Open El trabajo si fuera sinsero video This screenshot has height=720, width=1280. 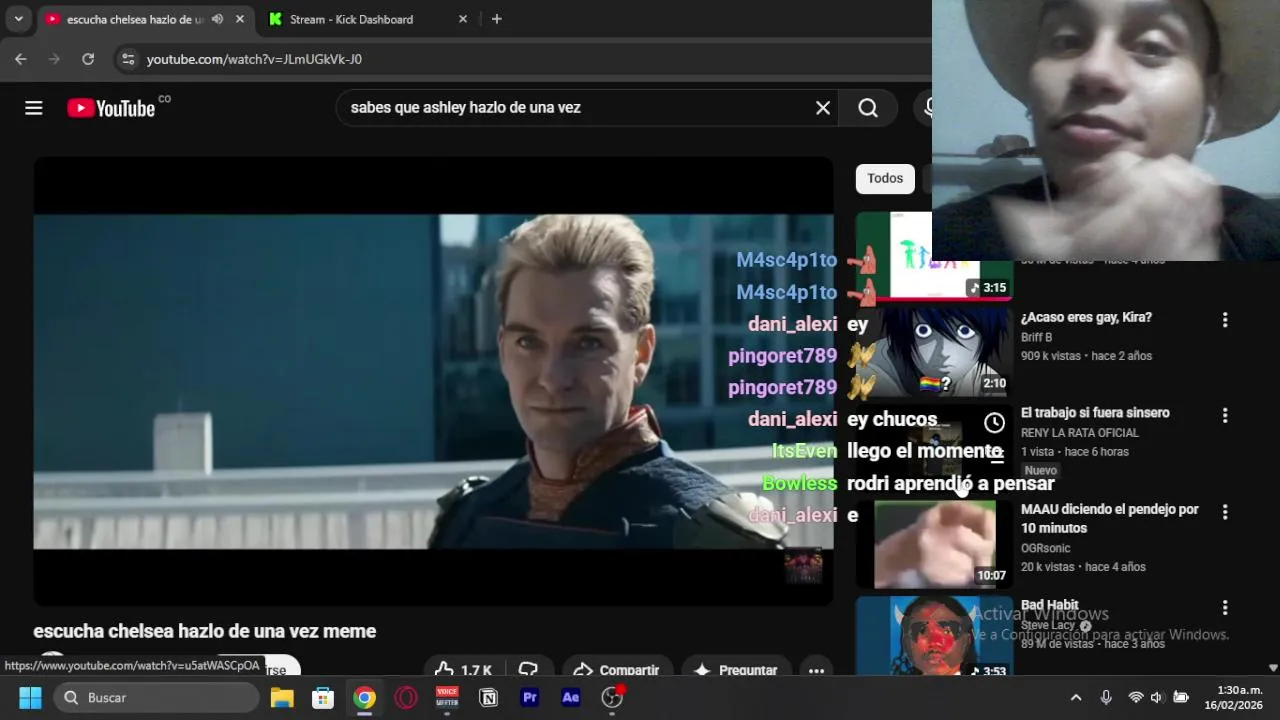(x=1095, y=413)
